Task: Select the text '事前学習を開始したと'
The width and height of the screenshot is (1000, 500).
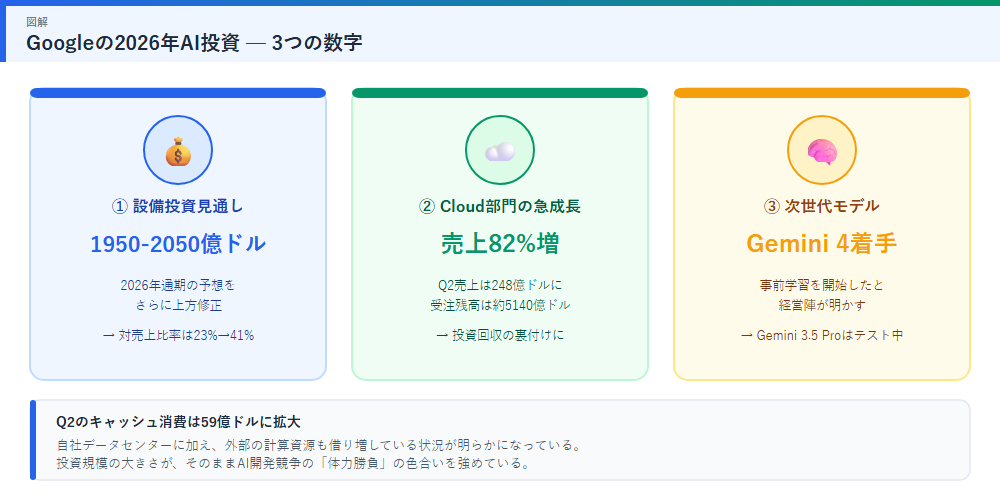Action: click(822, 284)
